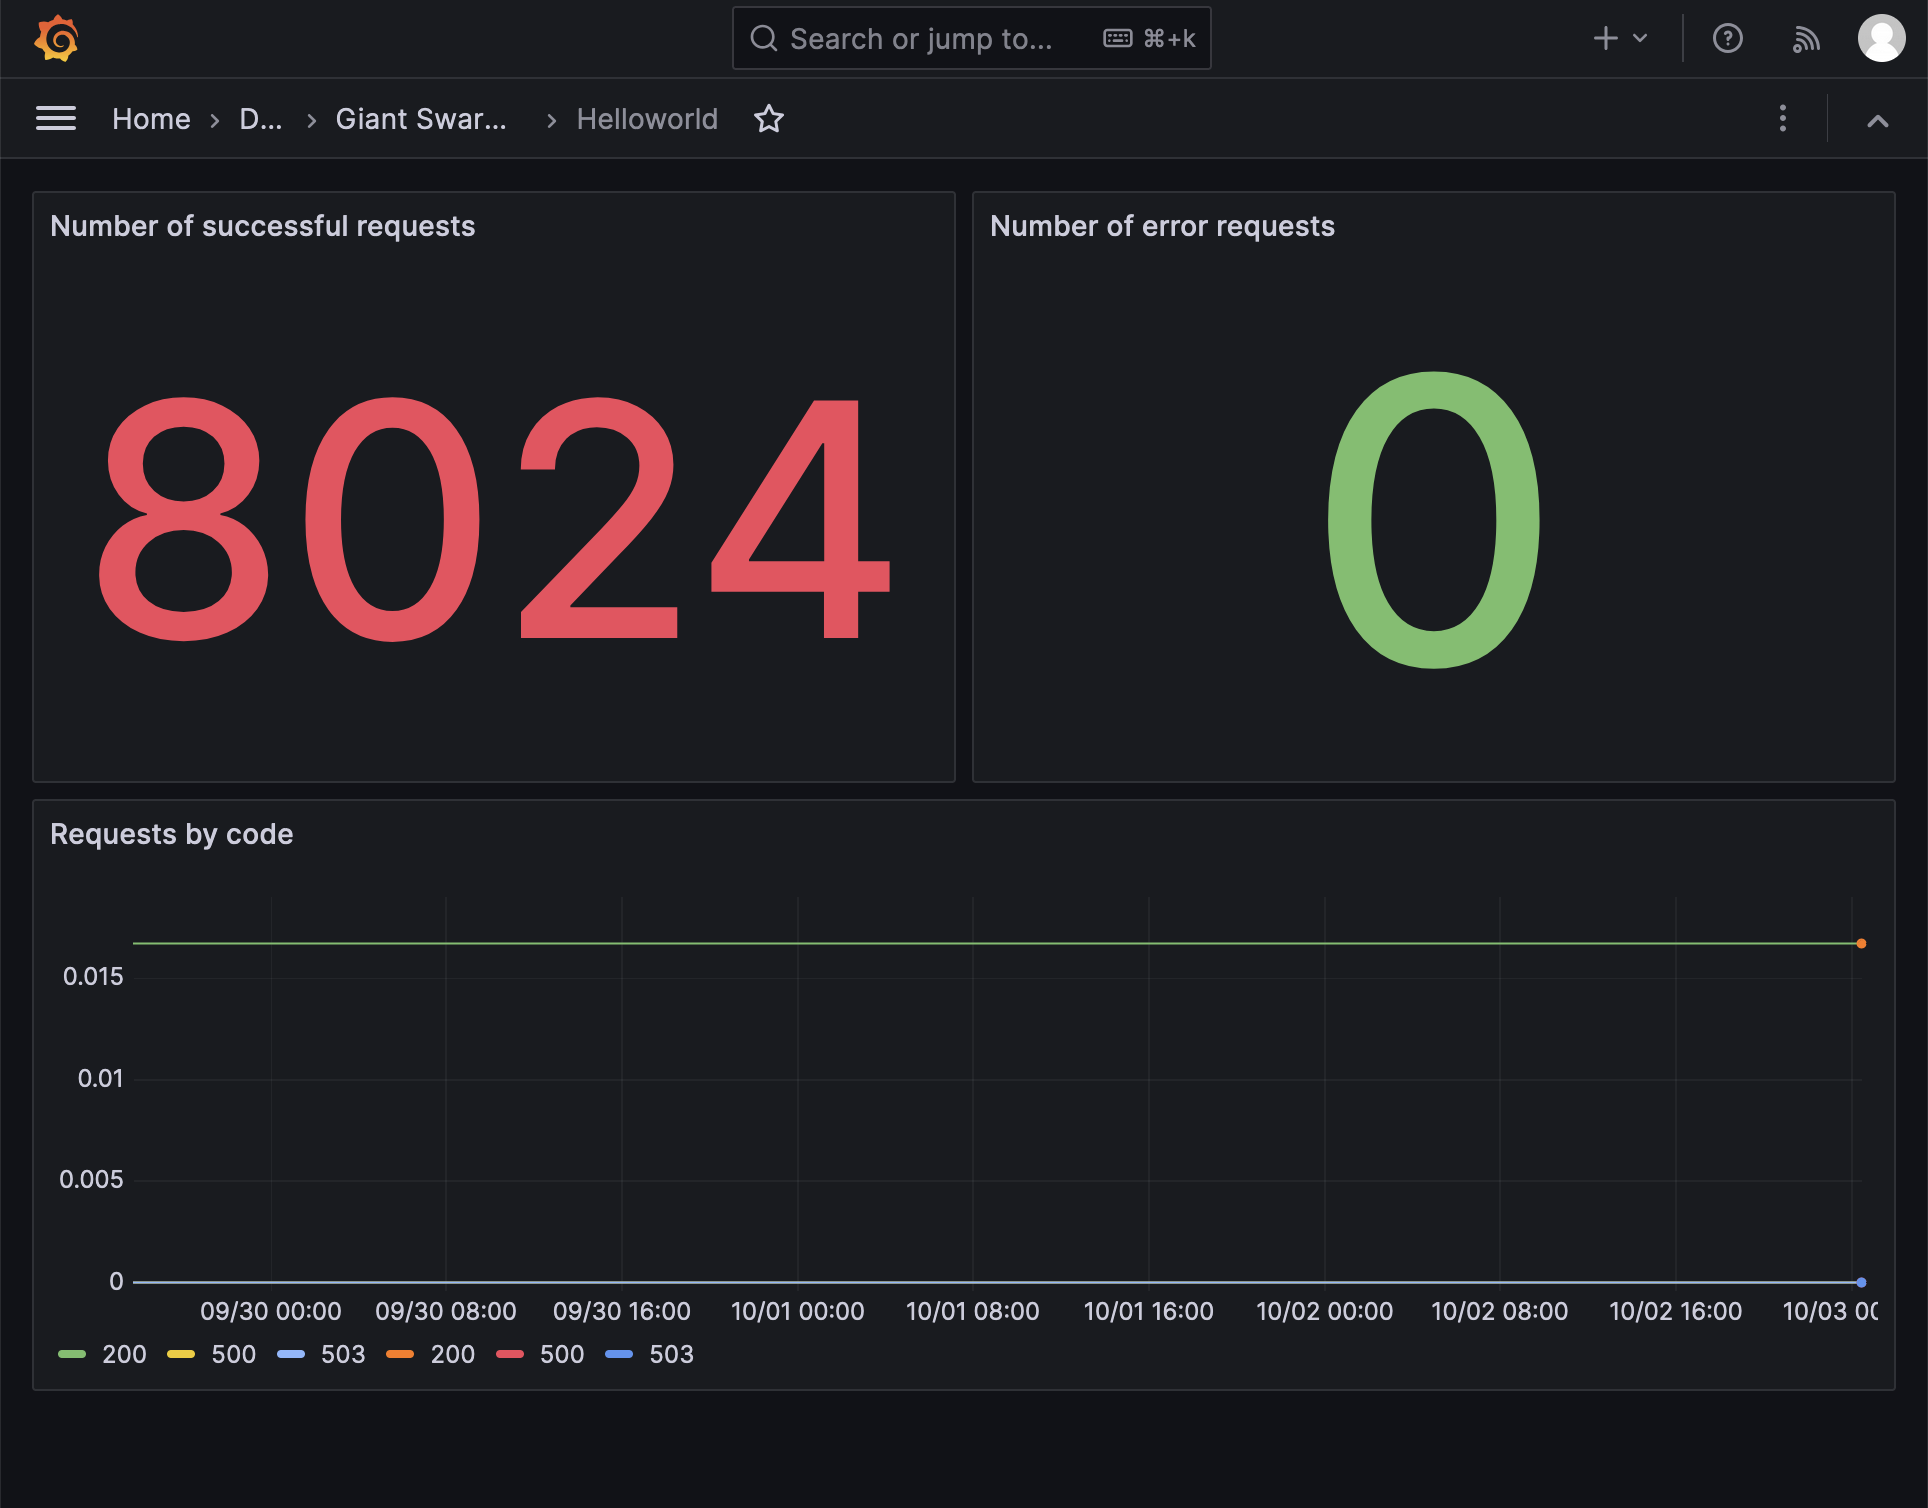Open the Requests by code panel title
The height and width of the screenshot is (1508, 1928).
pyautogui.click(x=172, y=834)
